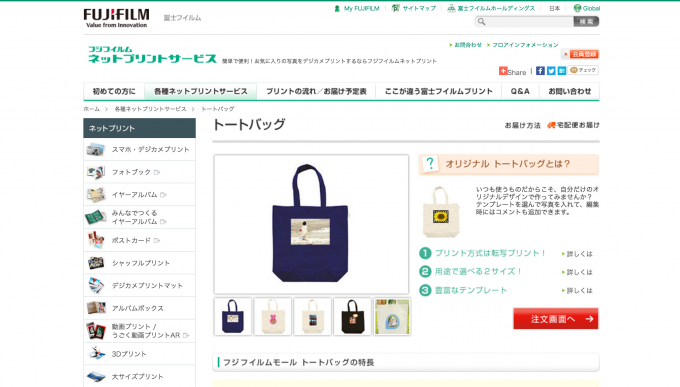
Task: Select the blue-framed tote closeup thumbnail
Action: (392, 316)
